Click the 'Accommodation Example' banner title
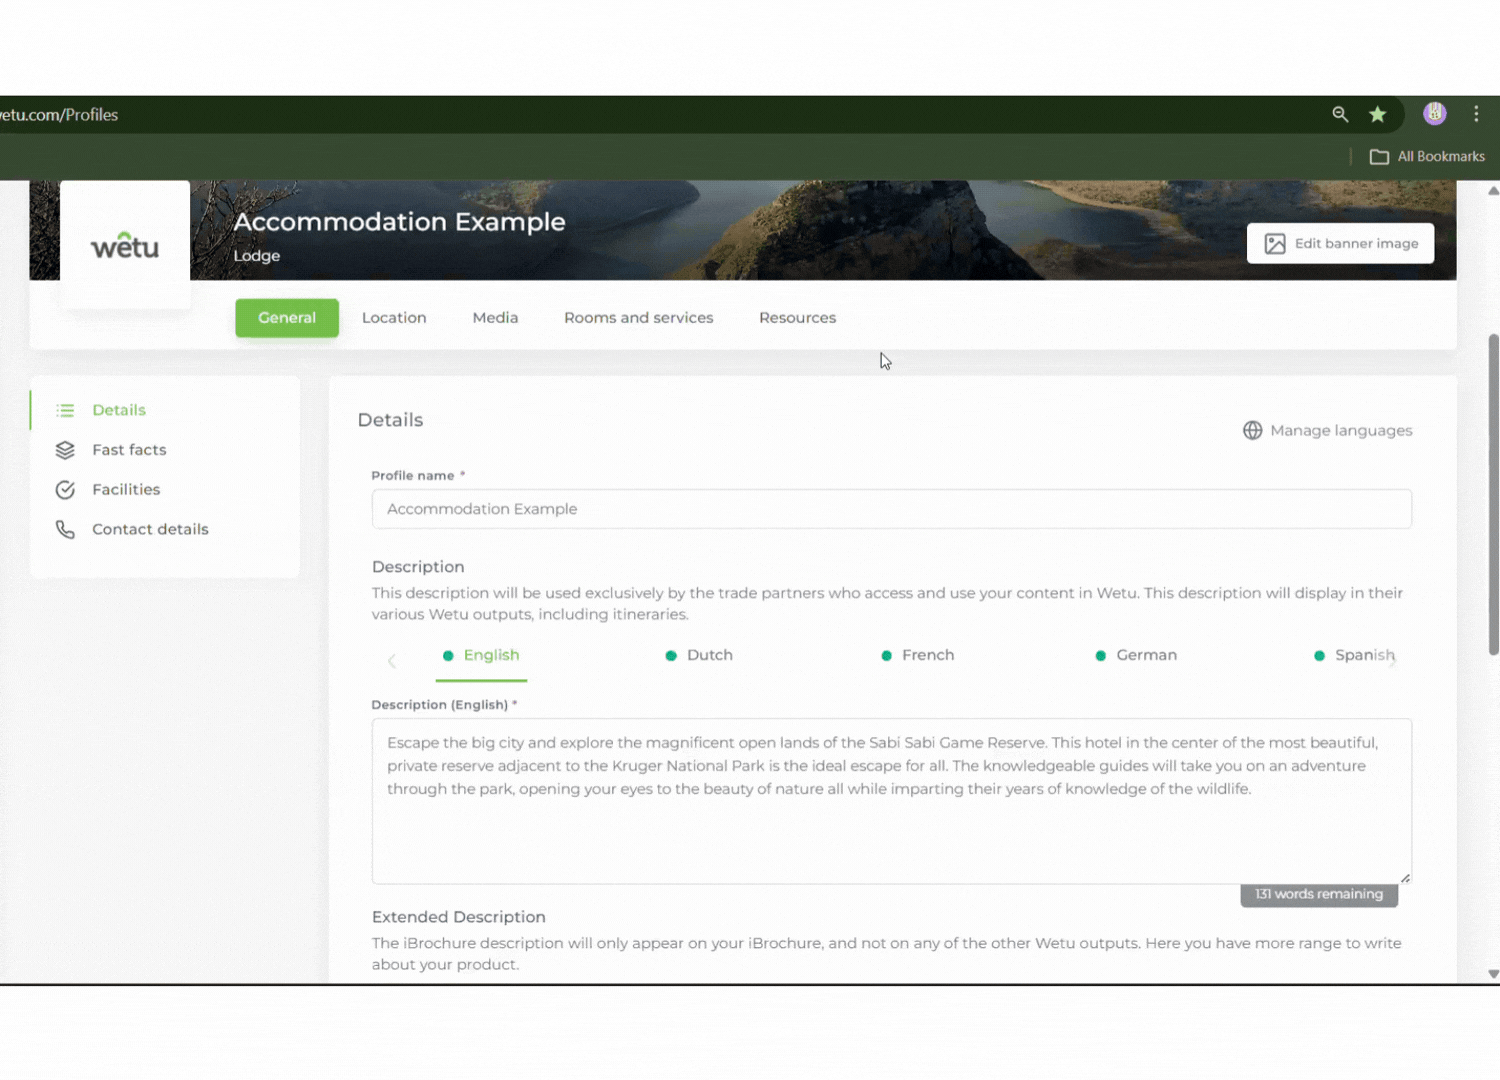The image size is (1500, 1080). point(399,222)
